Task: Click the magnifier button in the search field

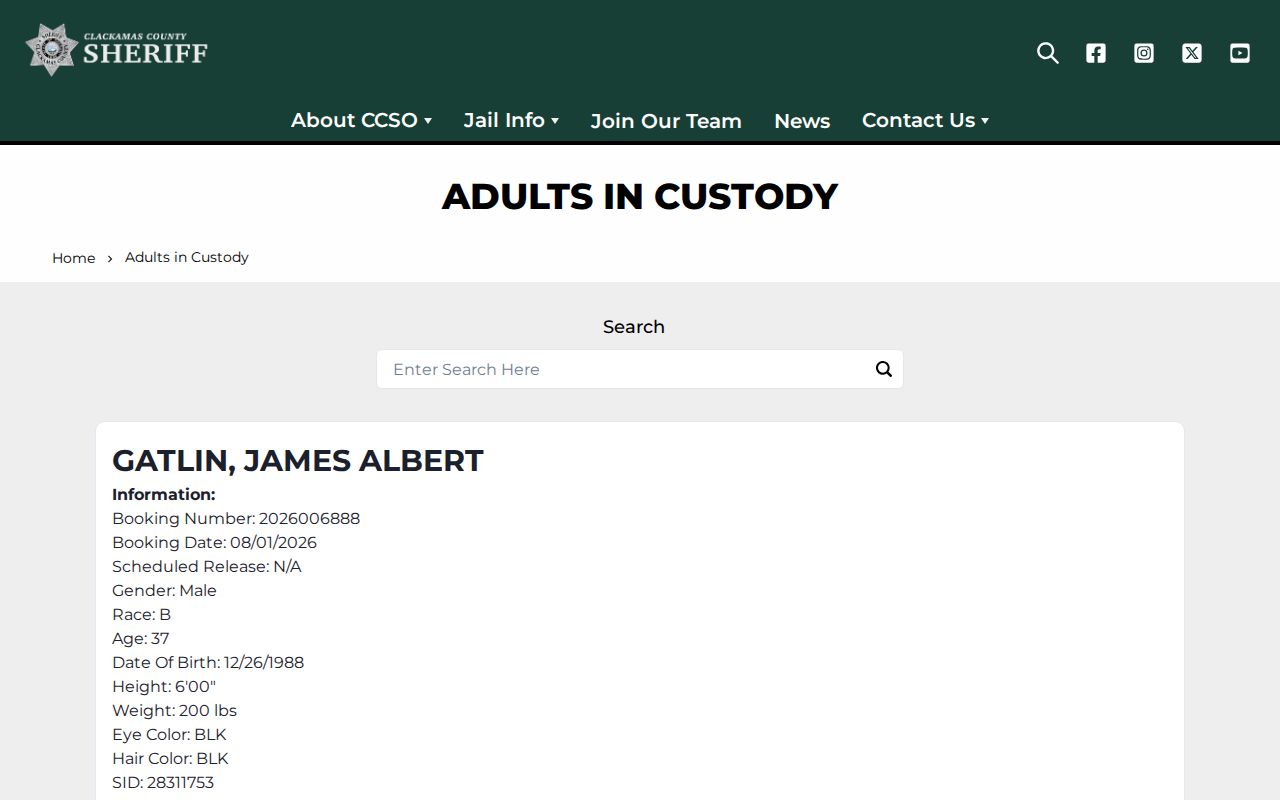Action: point(884,369)
